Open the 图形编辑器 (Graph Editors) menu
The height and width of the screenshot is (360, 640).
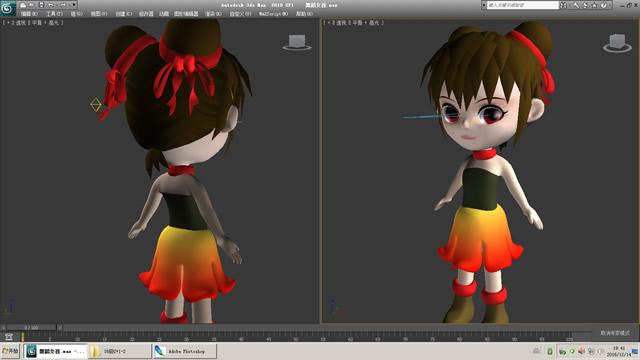186,14
